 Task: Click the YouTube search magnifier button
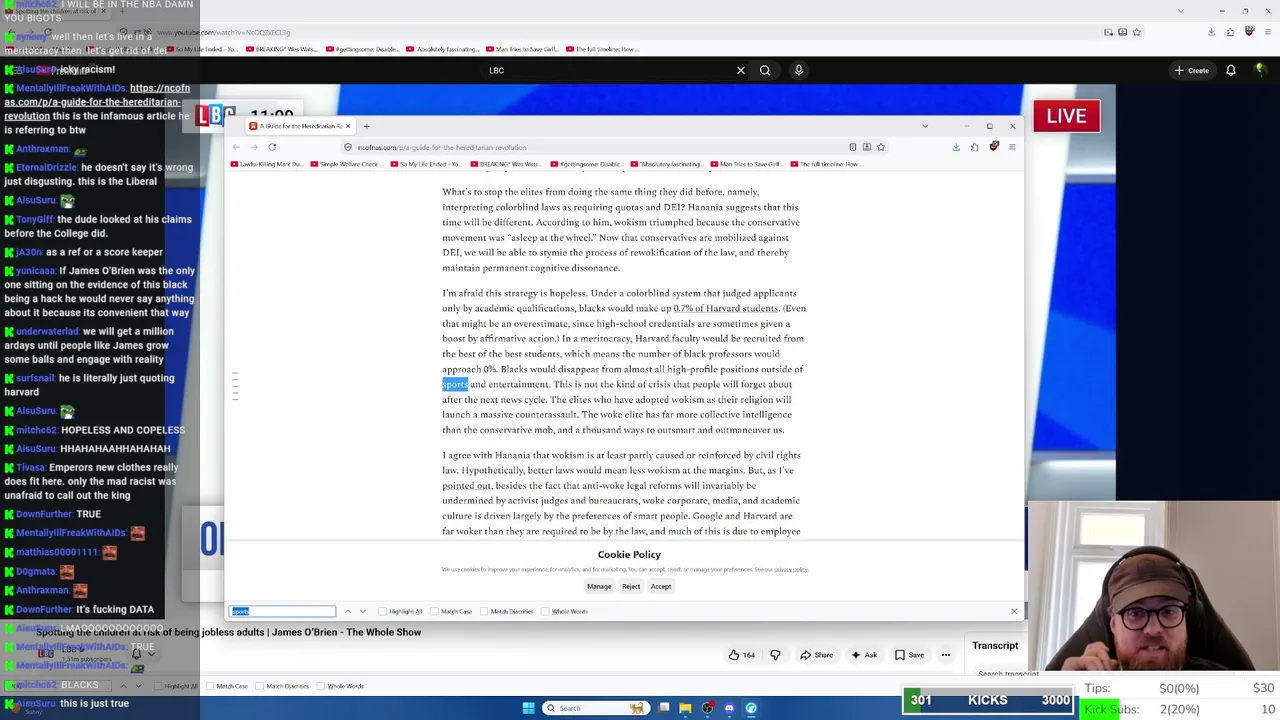tap(765, 70)
